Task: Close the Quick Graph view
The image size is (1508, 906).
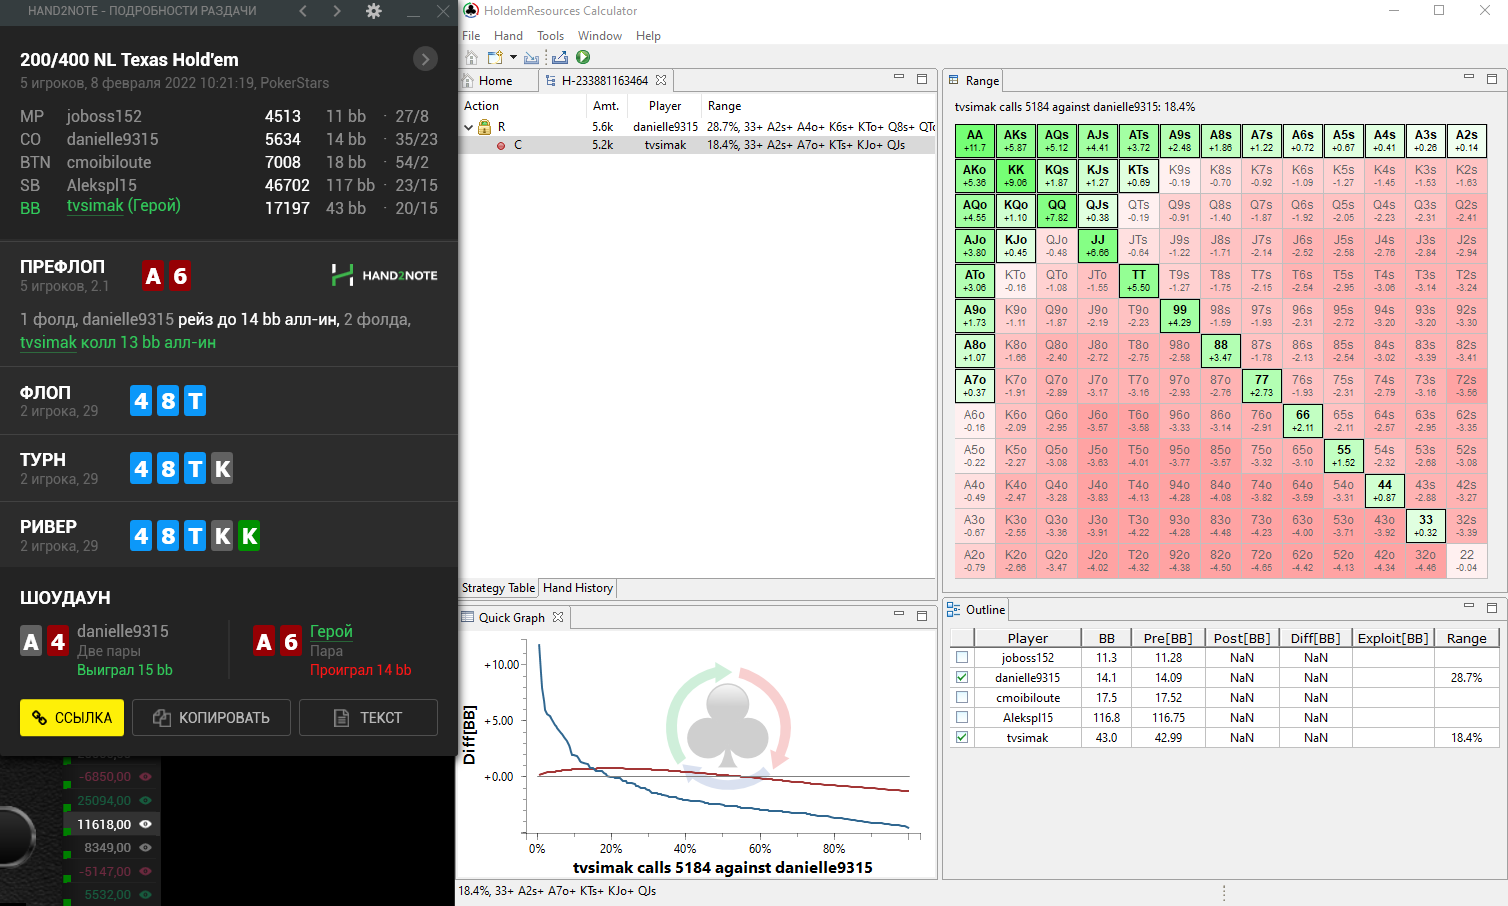Action: [558, 617]
